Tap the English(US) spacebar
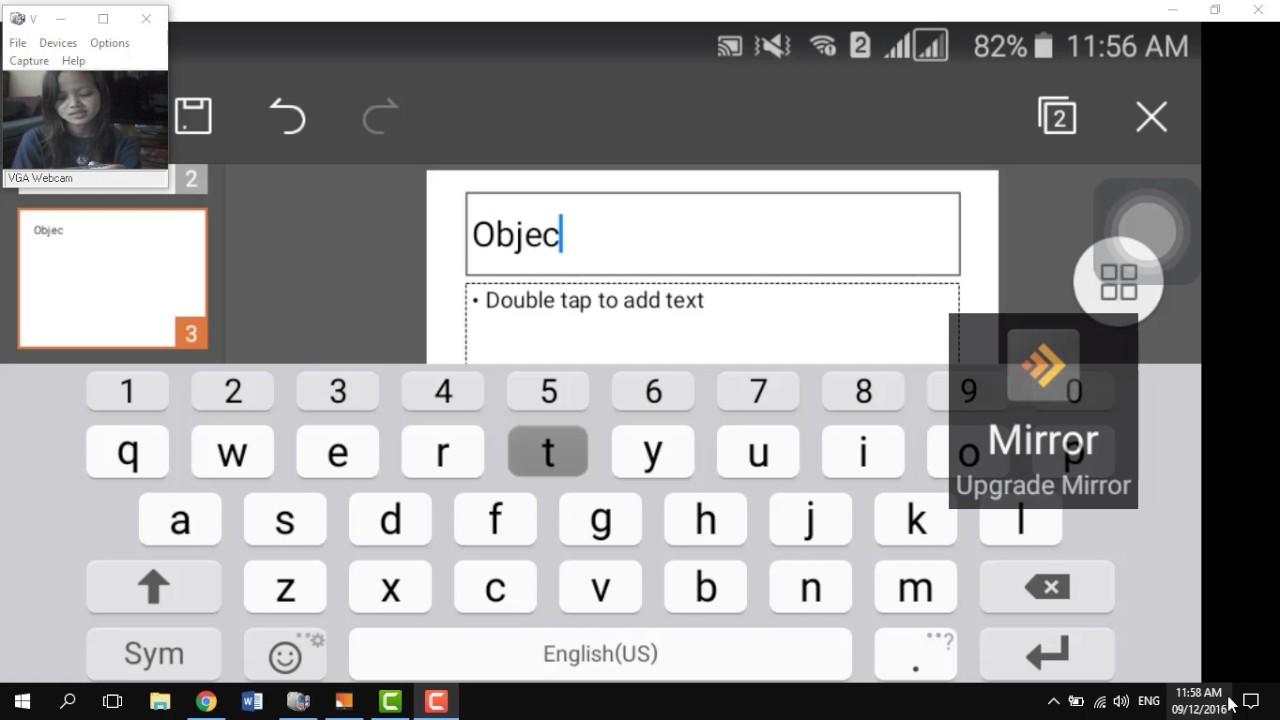This screenshot has width=1280, height=720. pos(600,654)
